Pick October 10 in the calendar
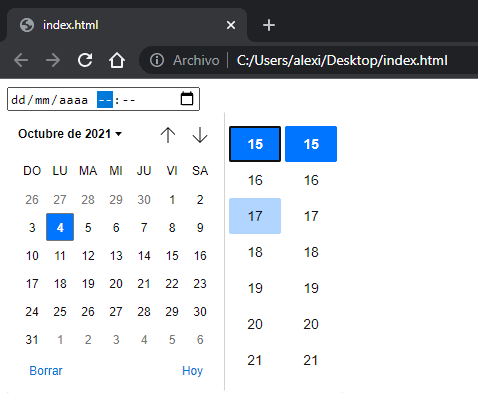478x402 pixels. click(32, 256)
